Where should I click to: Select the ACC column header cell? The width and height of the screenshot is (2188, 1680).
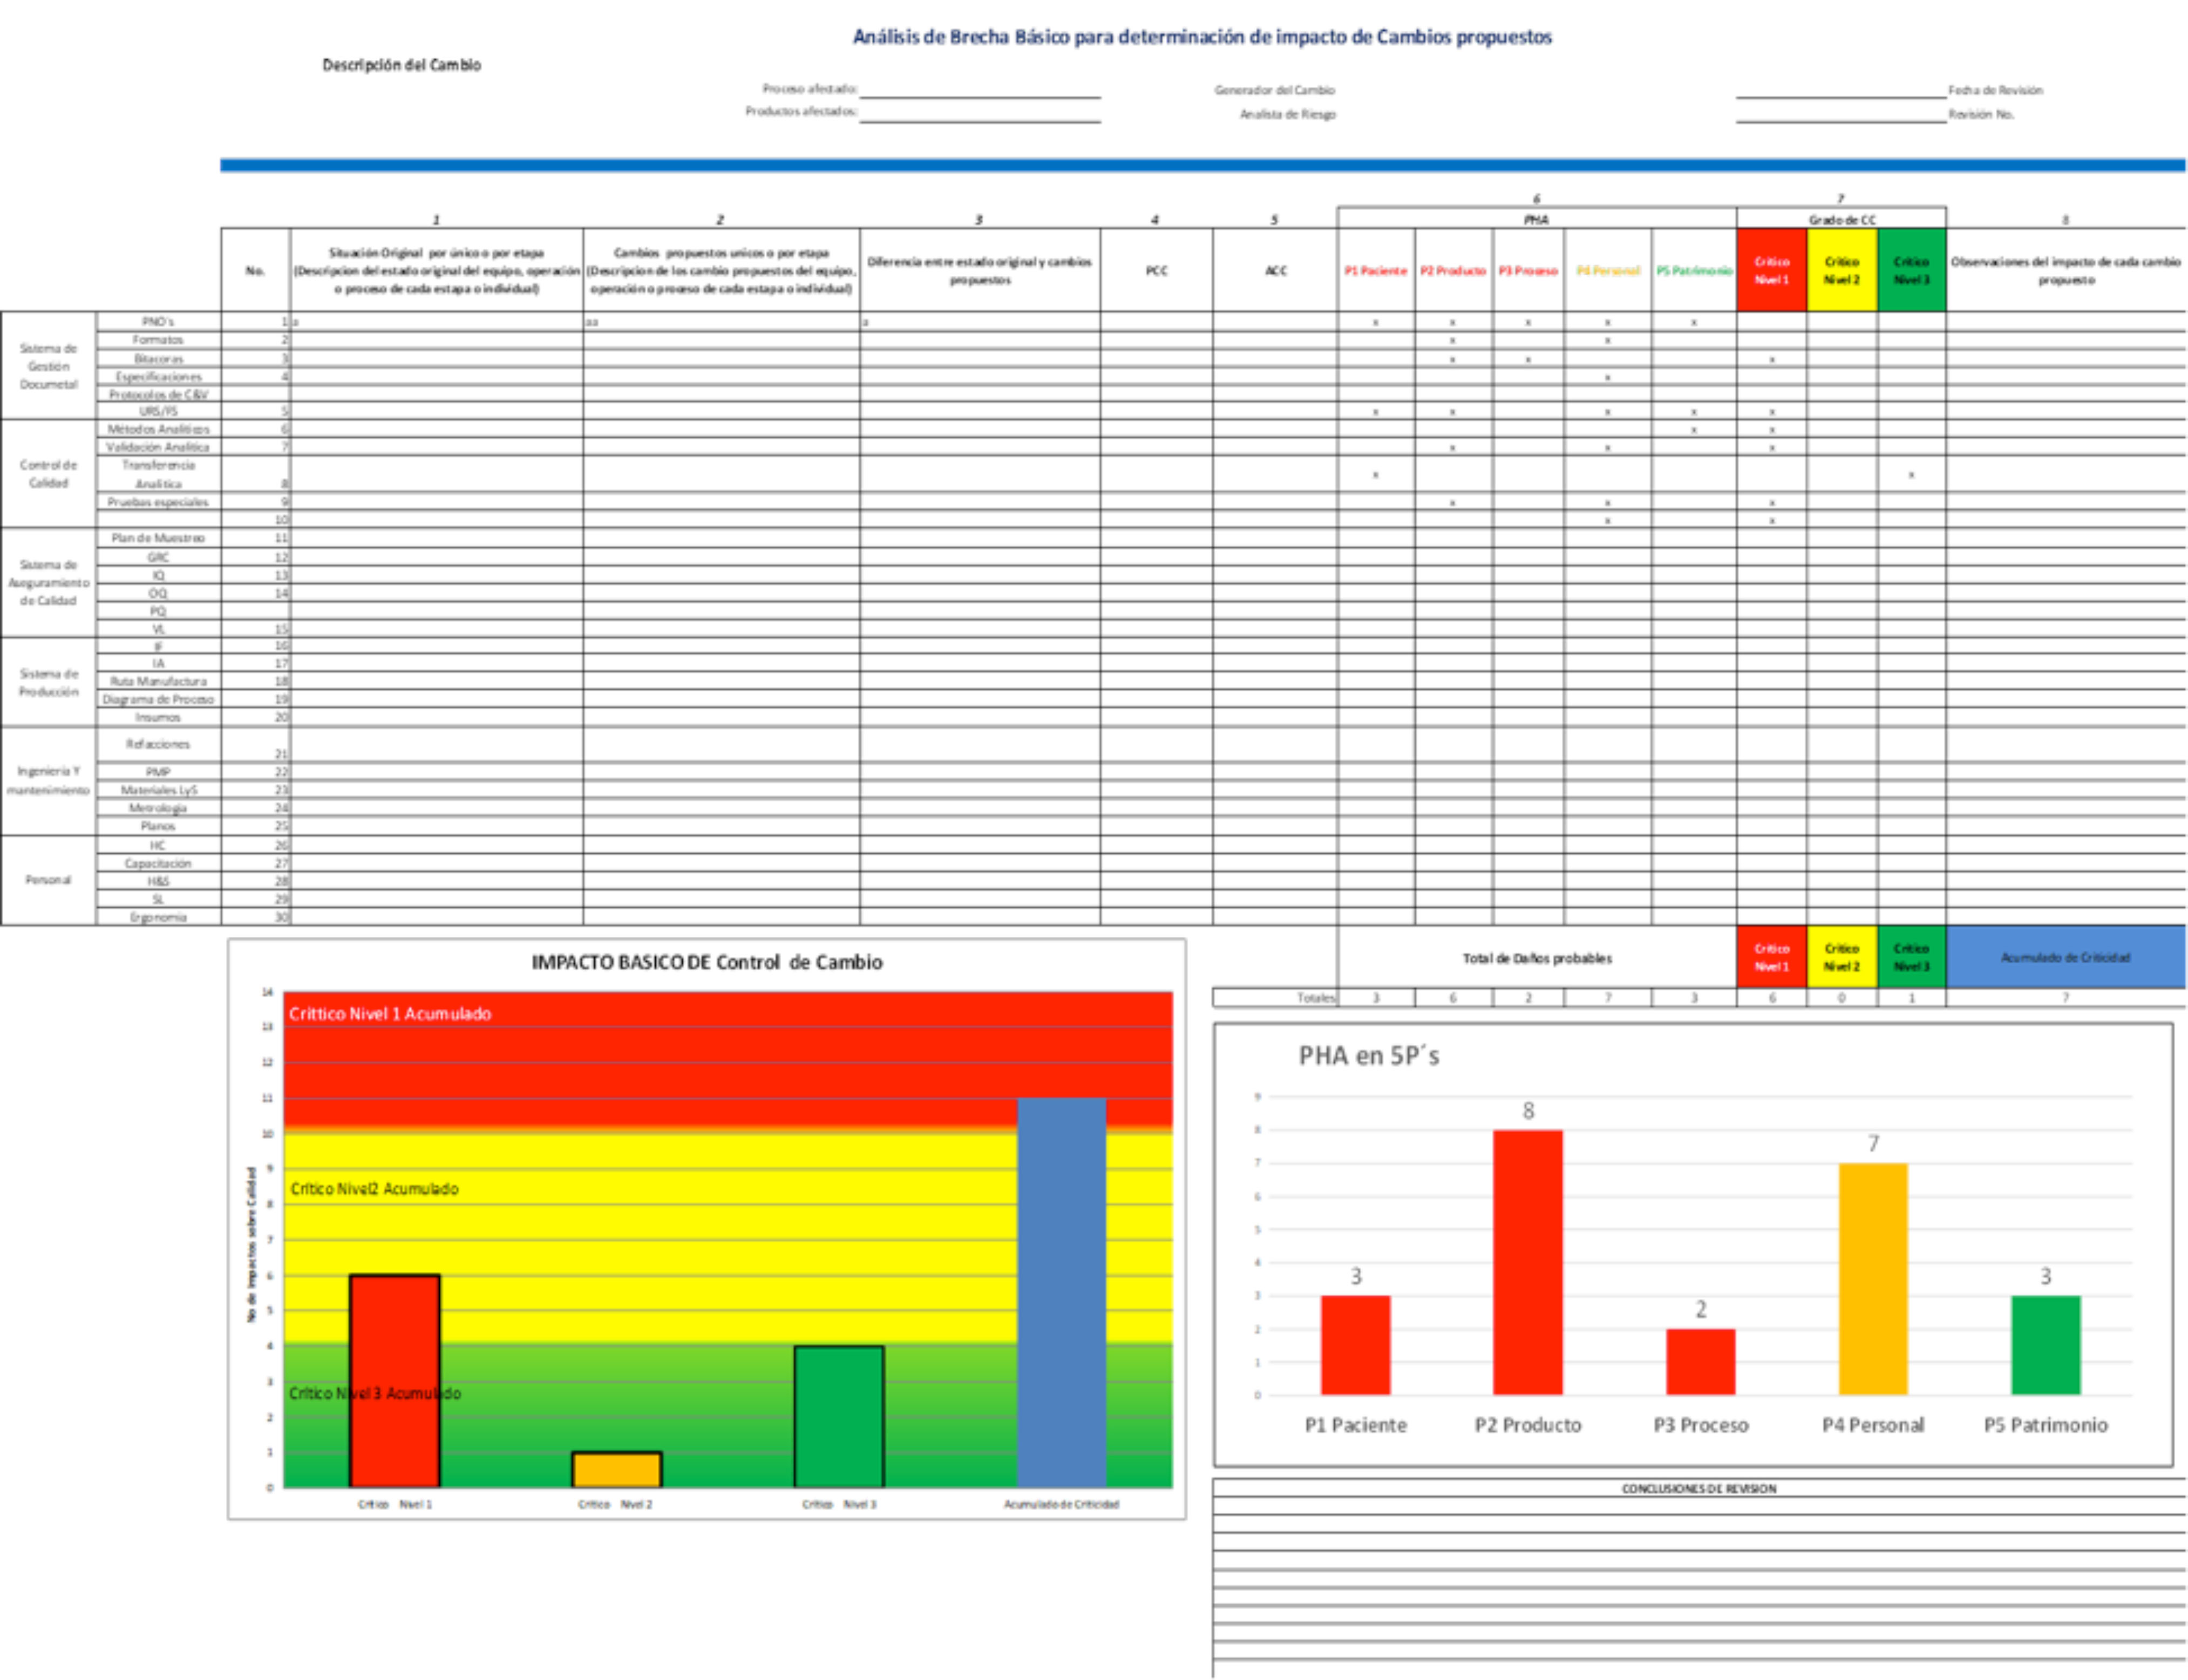tap(1275, 270)
